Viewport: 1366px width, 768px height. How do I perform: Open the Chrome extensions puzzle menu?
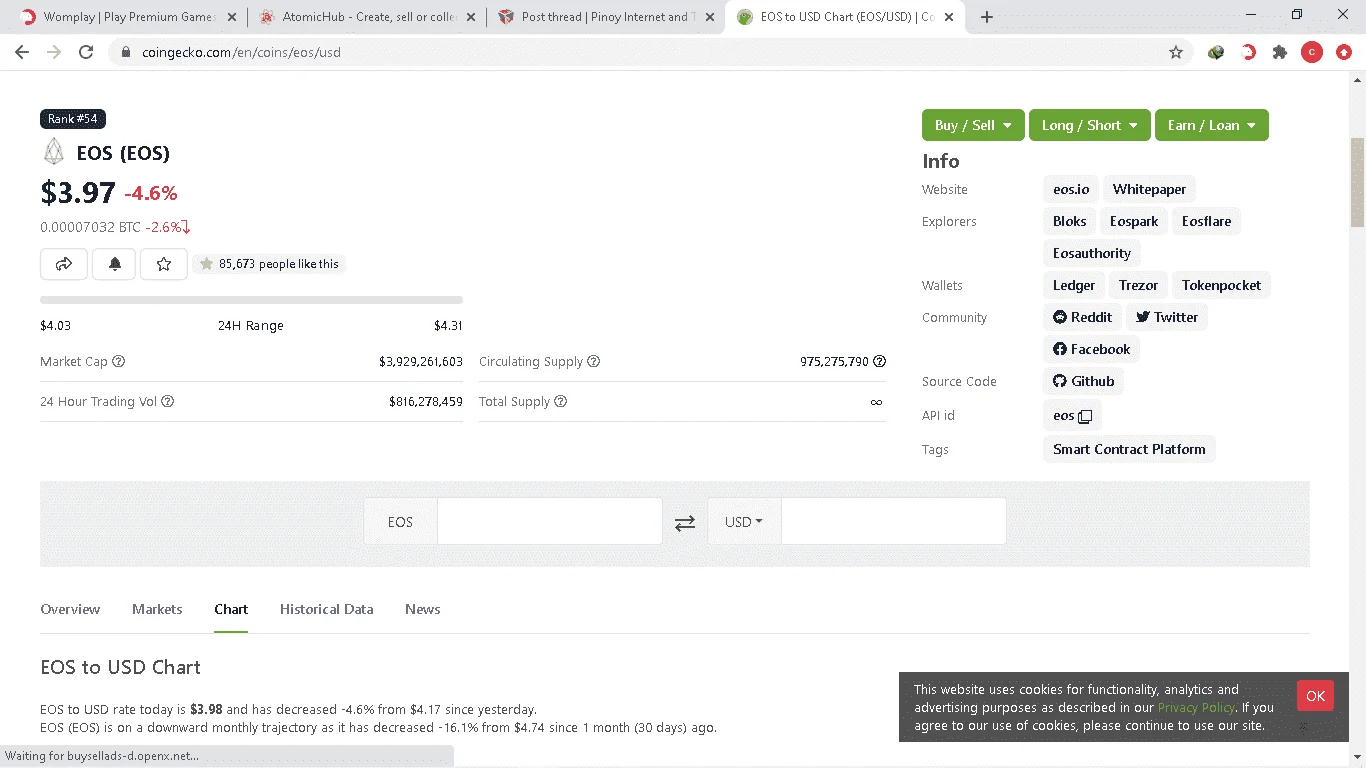[x=1280, y=52]
